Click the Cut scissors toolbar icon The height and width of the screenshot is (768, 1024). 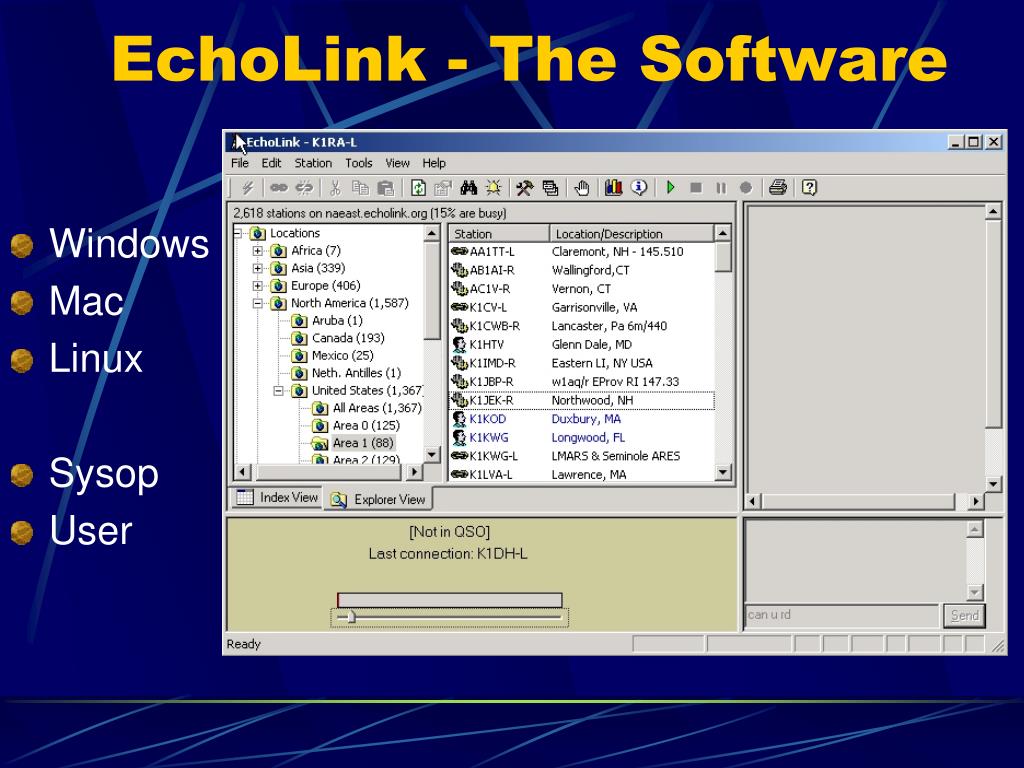pos(335,188)
